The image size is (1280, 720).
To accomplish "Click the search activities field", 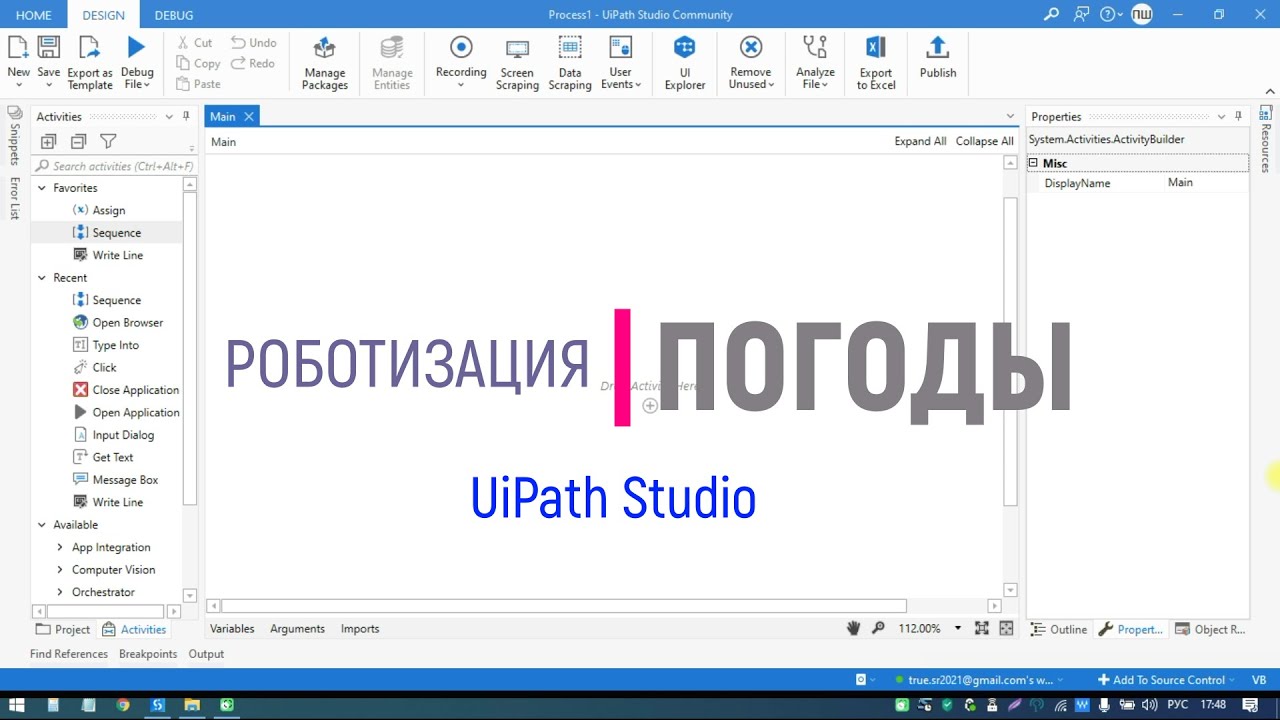I will (x=115, y=166).
